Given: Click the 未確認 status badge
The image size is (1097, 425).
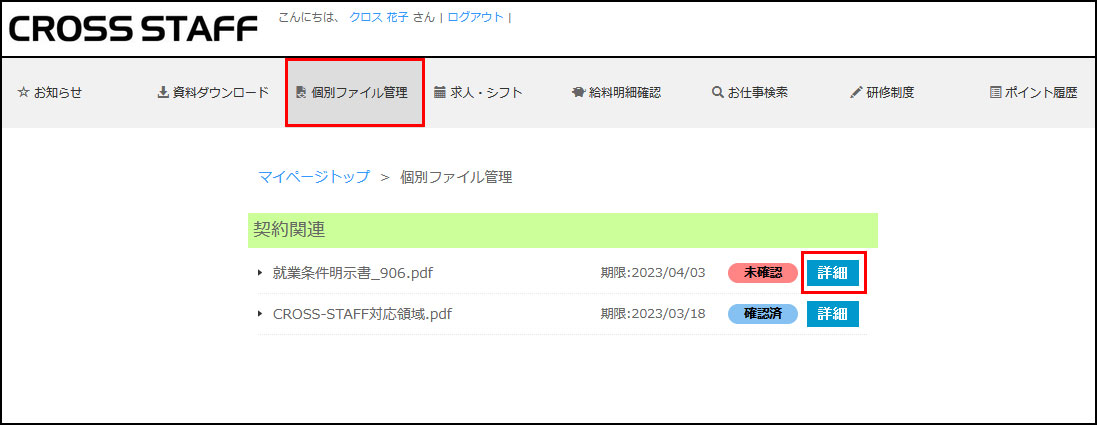Looking at the screenshot, I should point(763,273).
